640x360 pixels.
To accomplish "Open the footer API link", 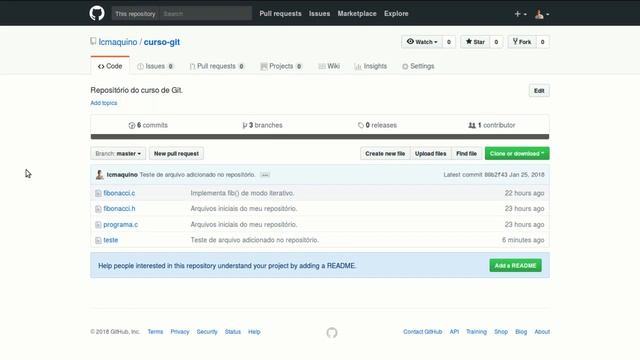I will (454, 332).
